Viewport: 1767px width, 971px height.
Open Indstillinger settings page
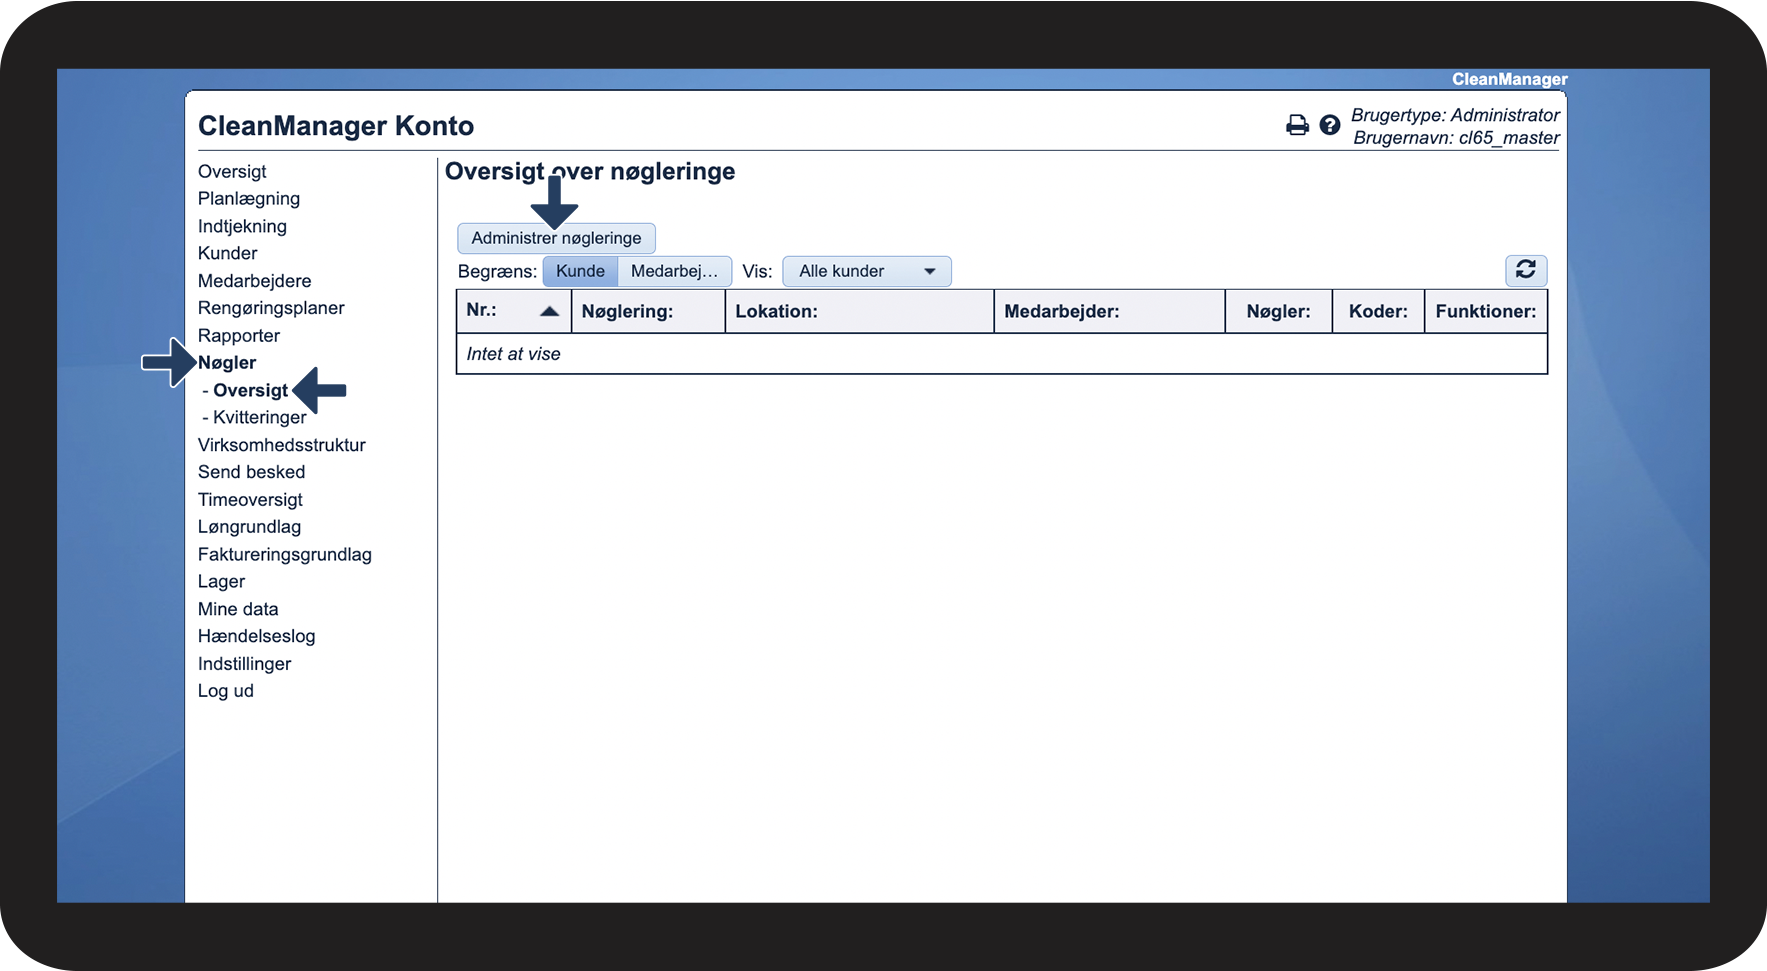point(244,664)
